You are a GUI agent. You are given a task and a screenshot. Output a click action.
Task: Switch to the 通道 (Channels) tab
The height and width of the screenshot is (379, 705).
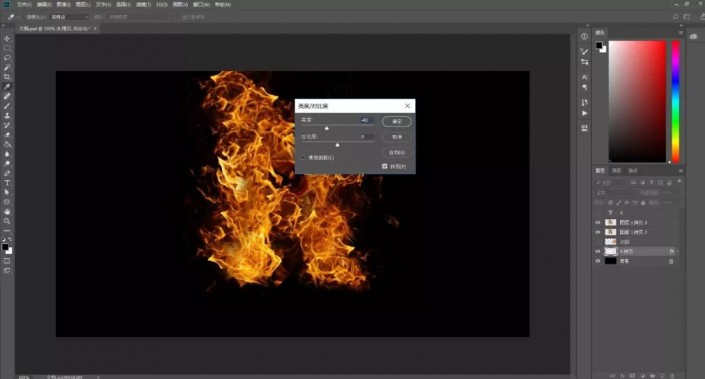(x=616, y=171)
